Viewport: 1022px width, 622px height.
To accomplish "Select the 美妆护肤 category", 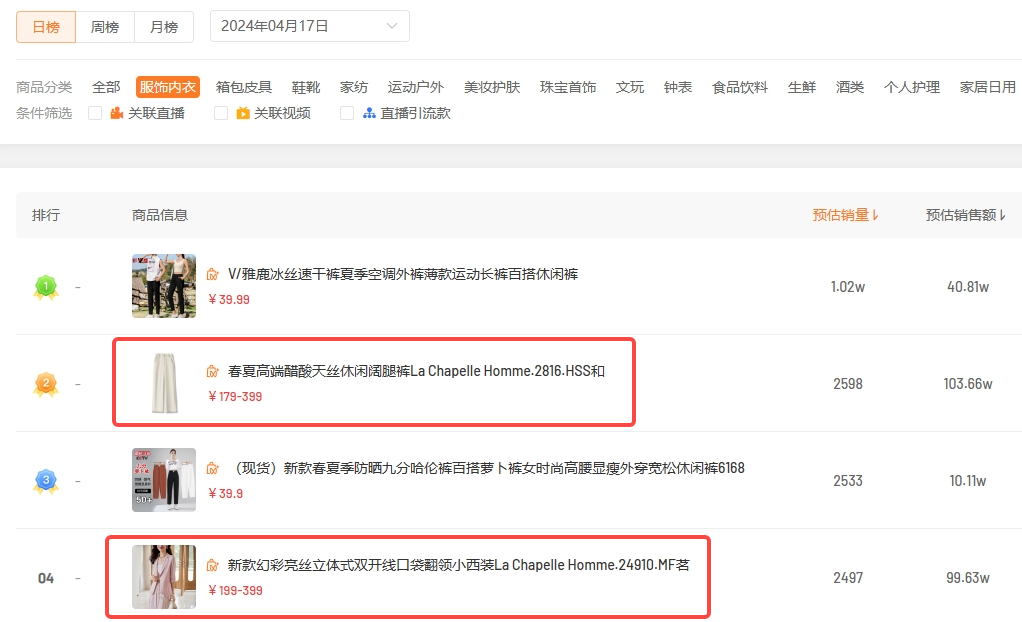I will (492, 87).
